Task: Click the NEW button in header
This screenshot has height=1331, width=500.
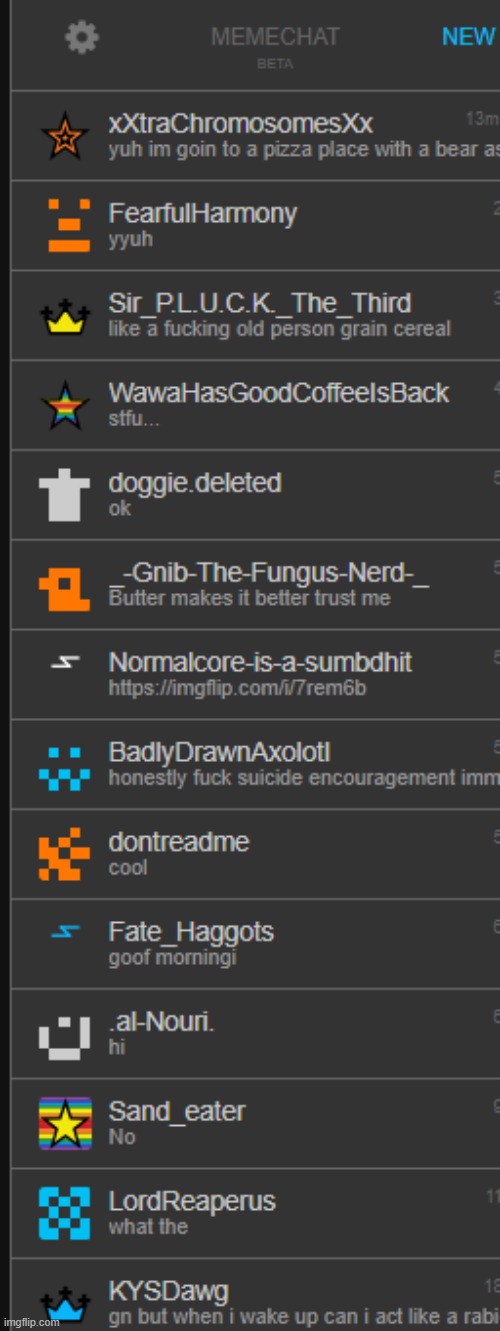Action: (469, 37)
